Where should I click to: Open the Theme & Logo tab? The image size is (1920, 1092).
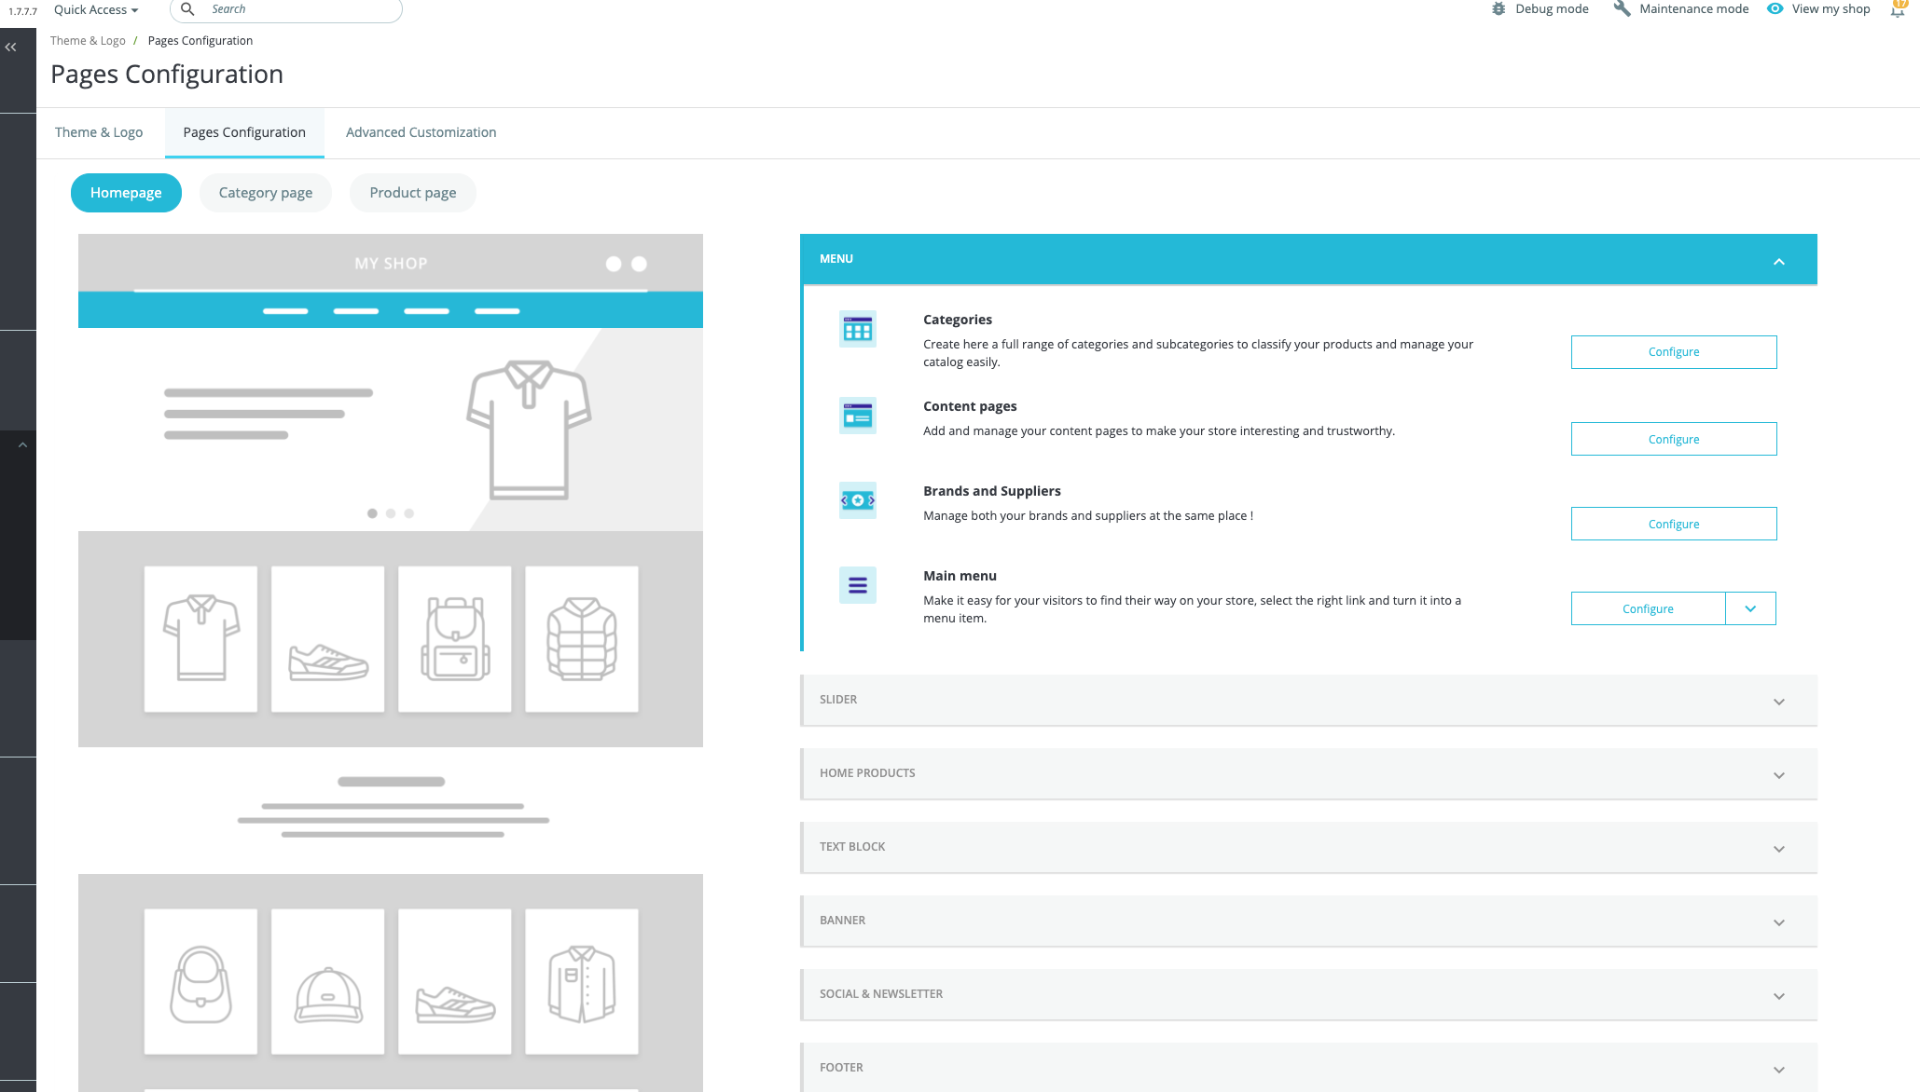click(x=99, y=132)
